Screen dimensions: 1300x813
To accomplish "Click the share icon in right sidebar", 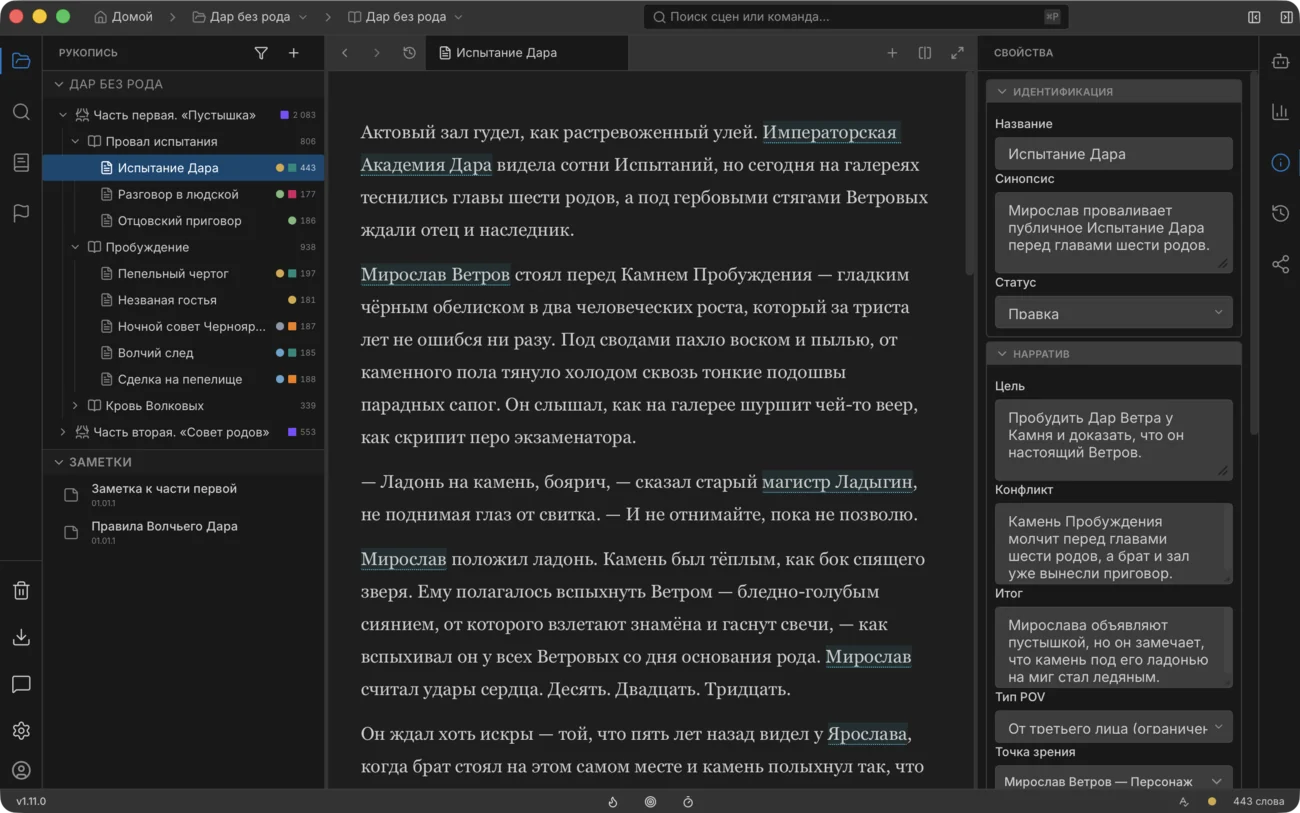I will (1280, 264).
